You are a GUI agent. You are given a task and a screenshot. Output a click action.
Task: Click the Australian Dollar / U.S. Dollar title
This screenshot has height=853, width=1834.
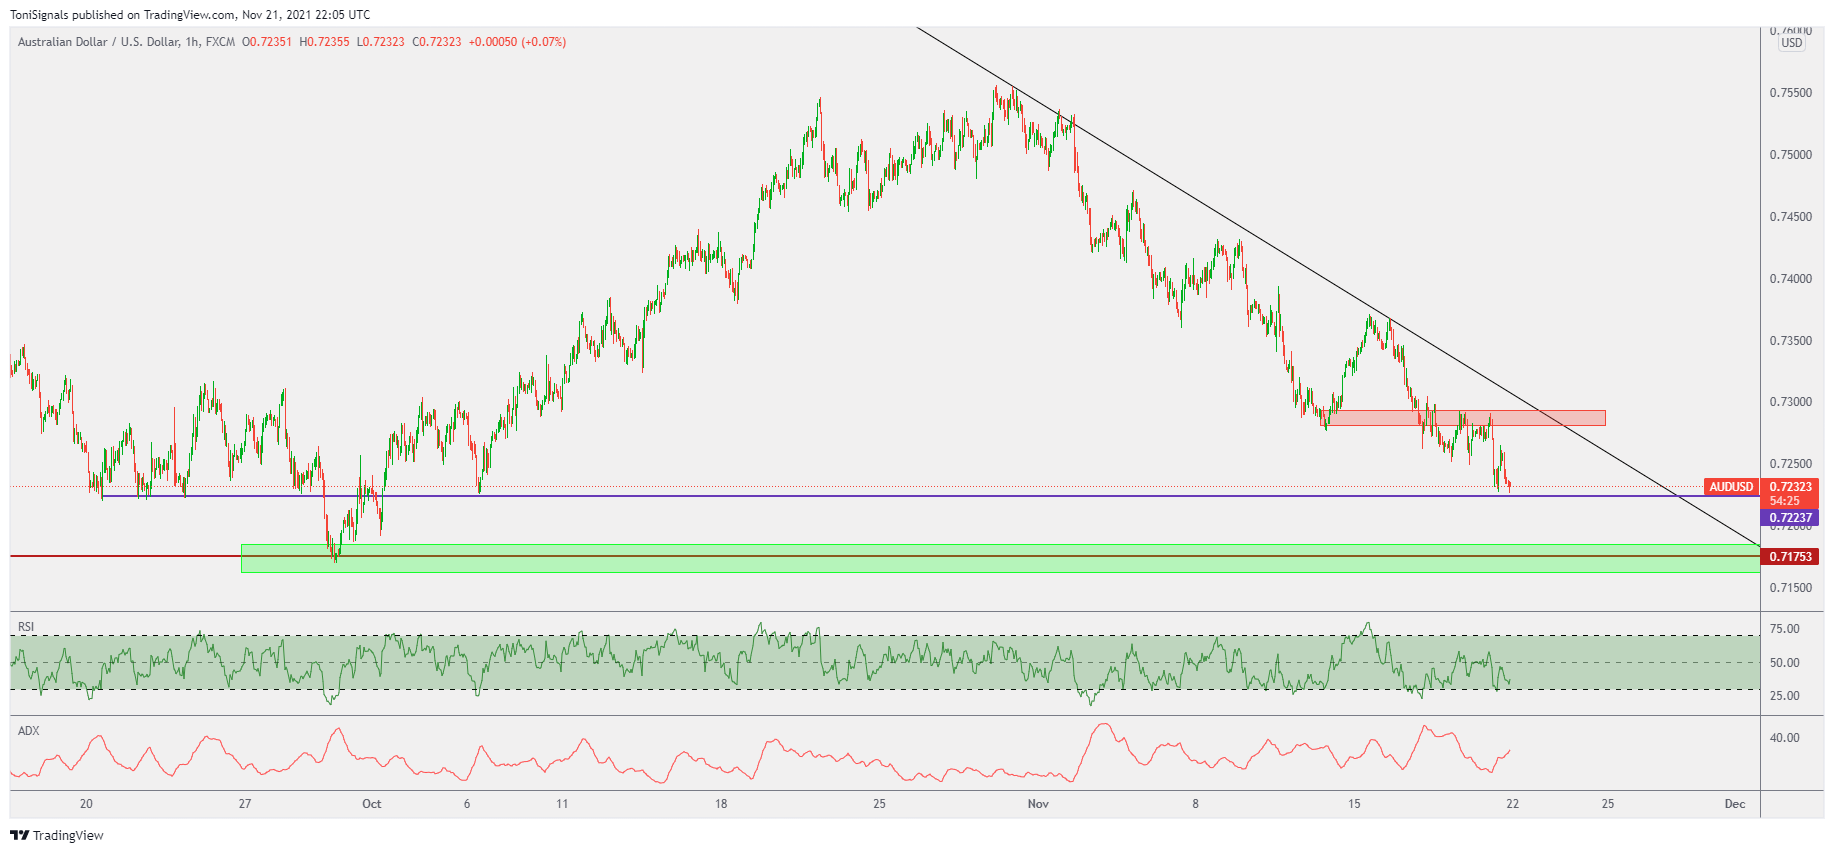98,42
